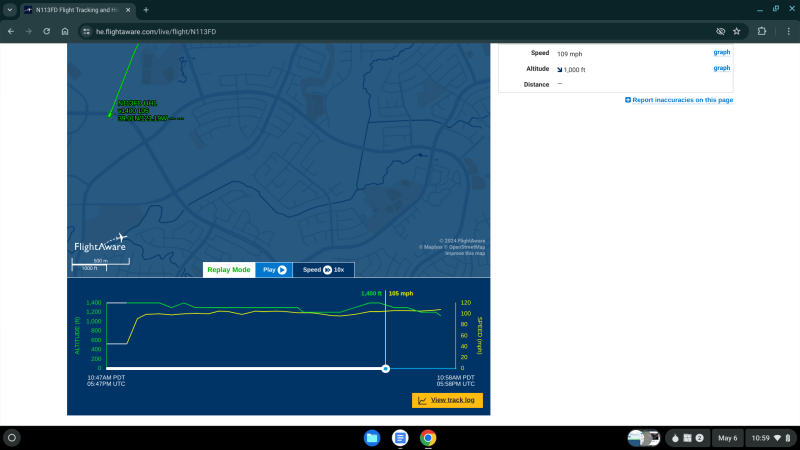Click the 10:47AM PDT start time label
The image size is (800, 450).
[106, 378]
